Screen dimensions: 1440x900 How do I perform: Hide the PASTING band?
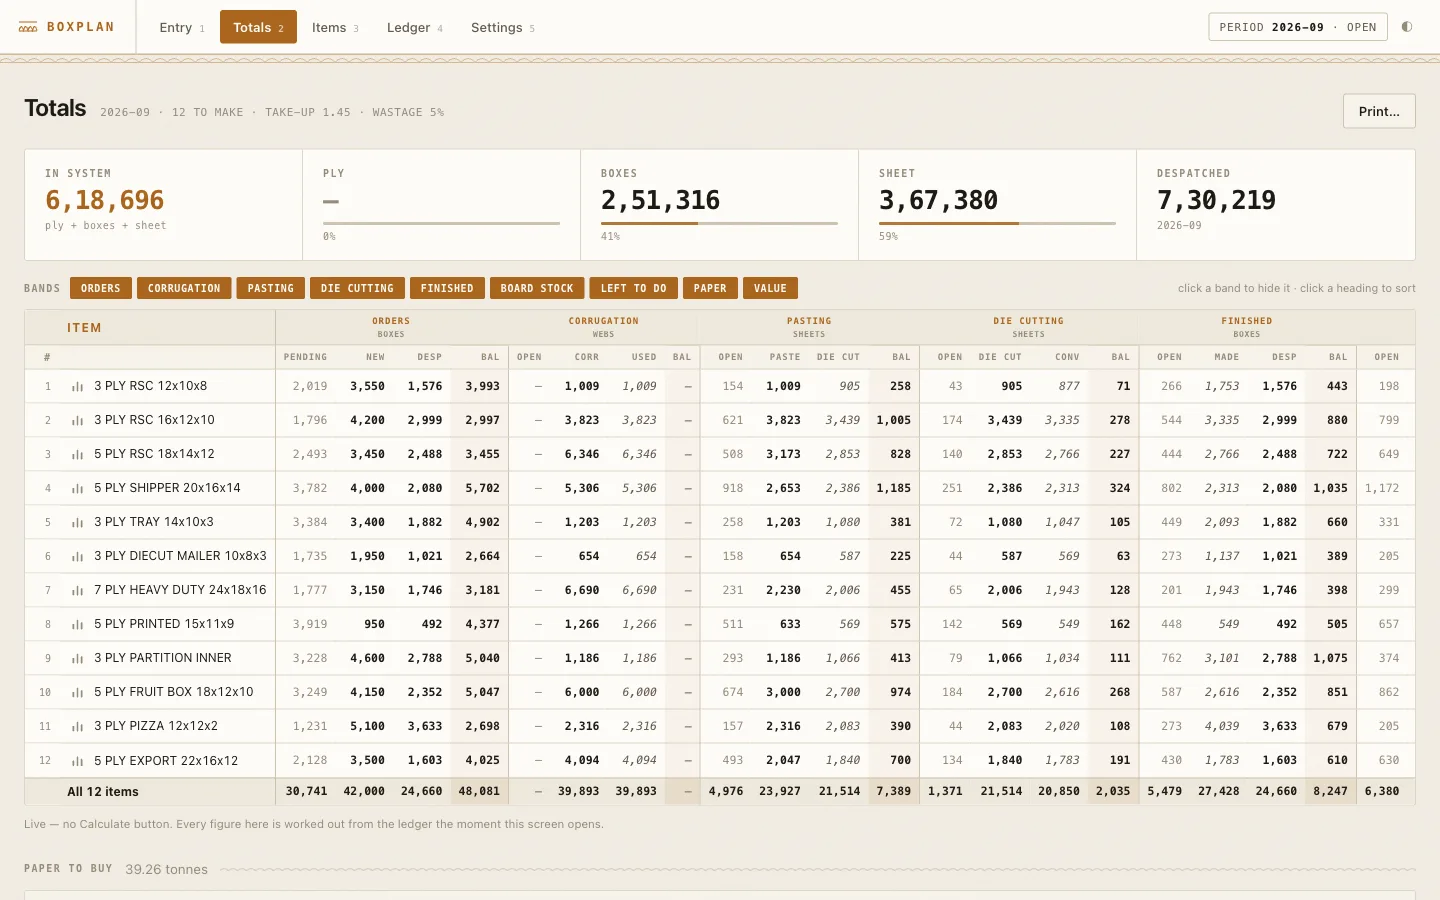tap(271, 288)
